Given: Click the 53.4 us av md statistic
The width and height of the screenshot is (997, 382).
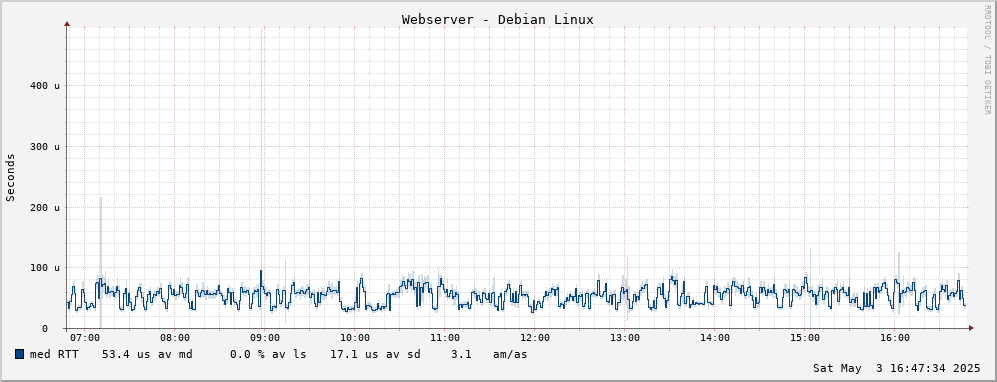Looking at the screenshot, I should click(147, 355).
